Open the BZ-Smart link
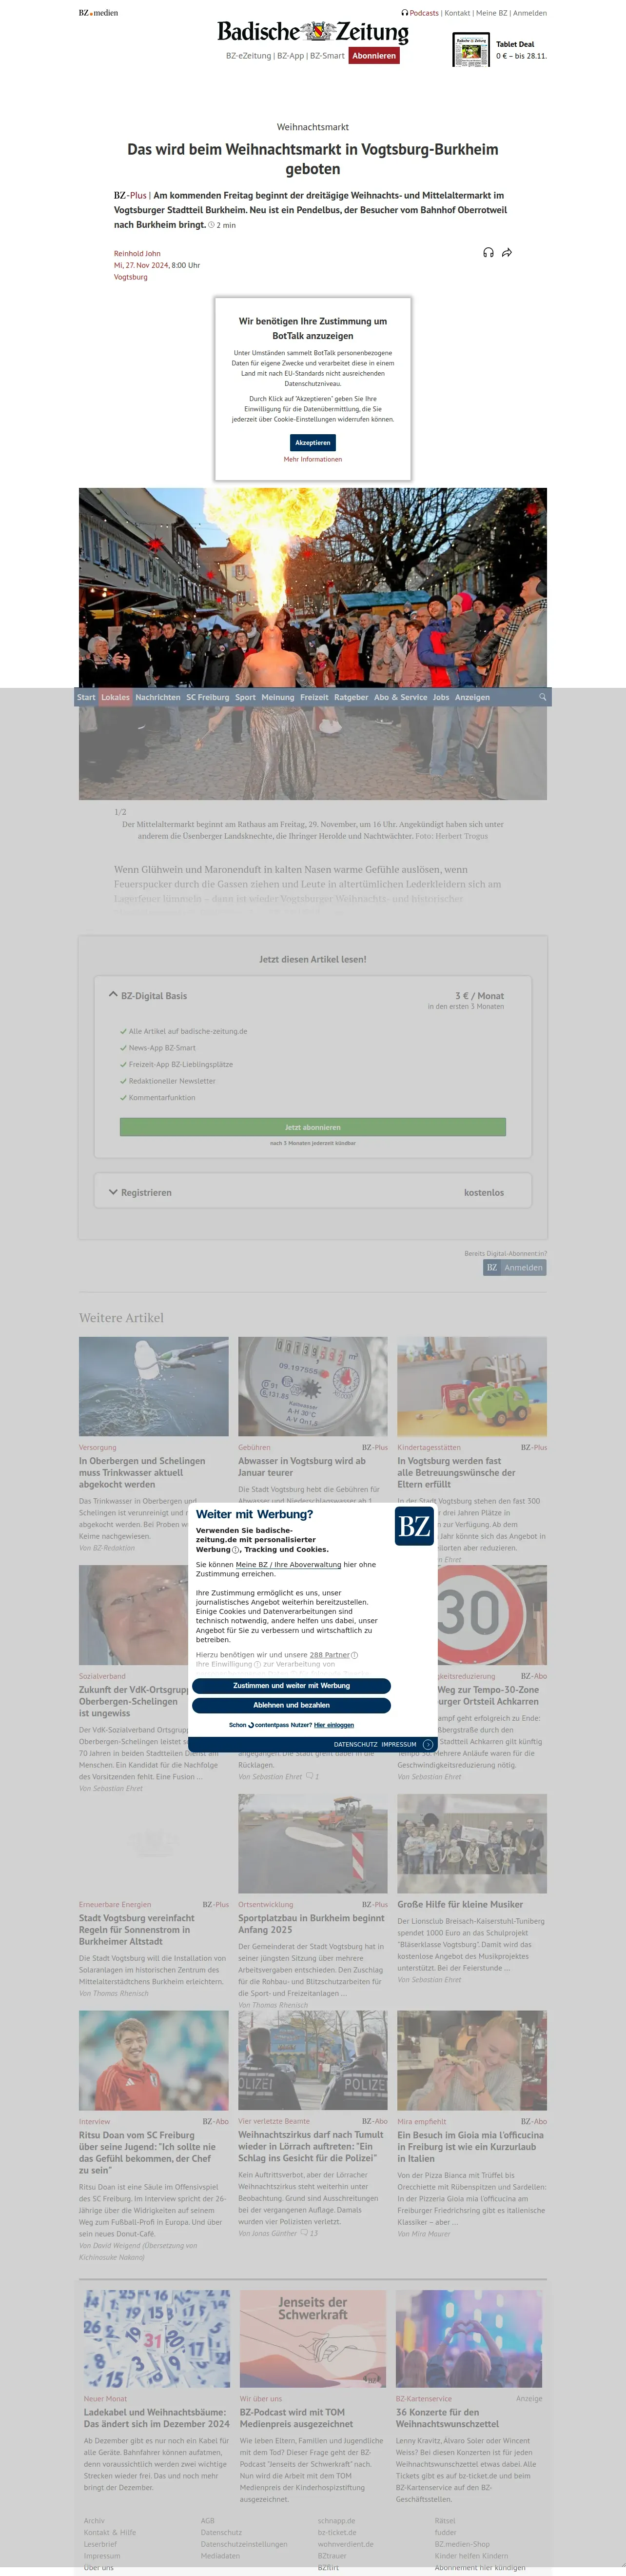This screenshot has height=2576, width=626. tap(327, 56)
